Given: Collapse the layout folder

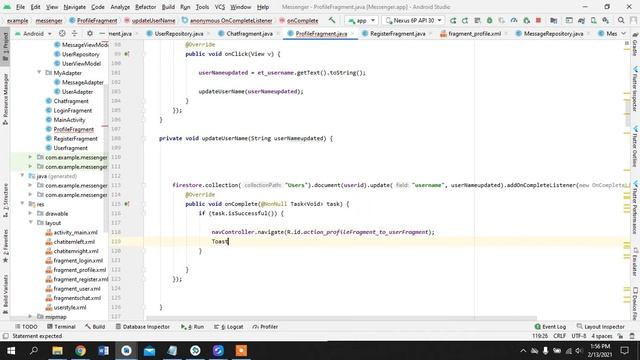Looking at the screenshot, I should tap(31, 223).
